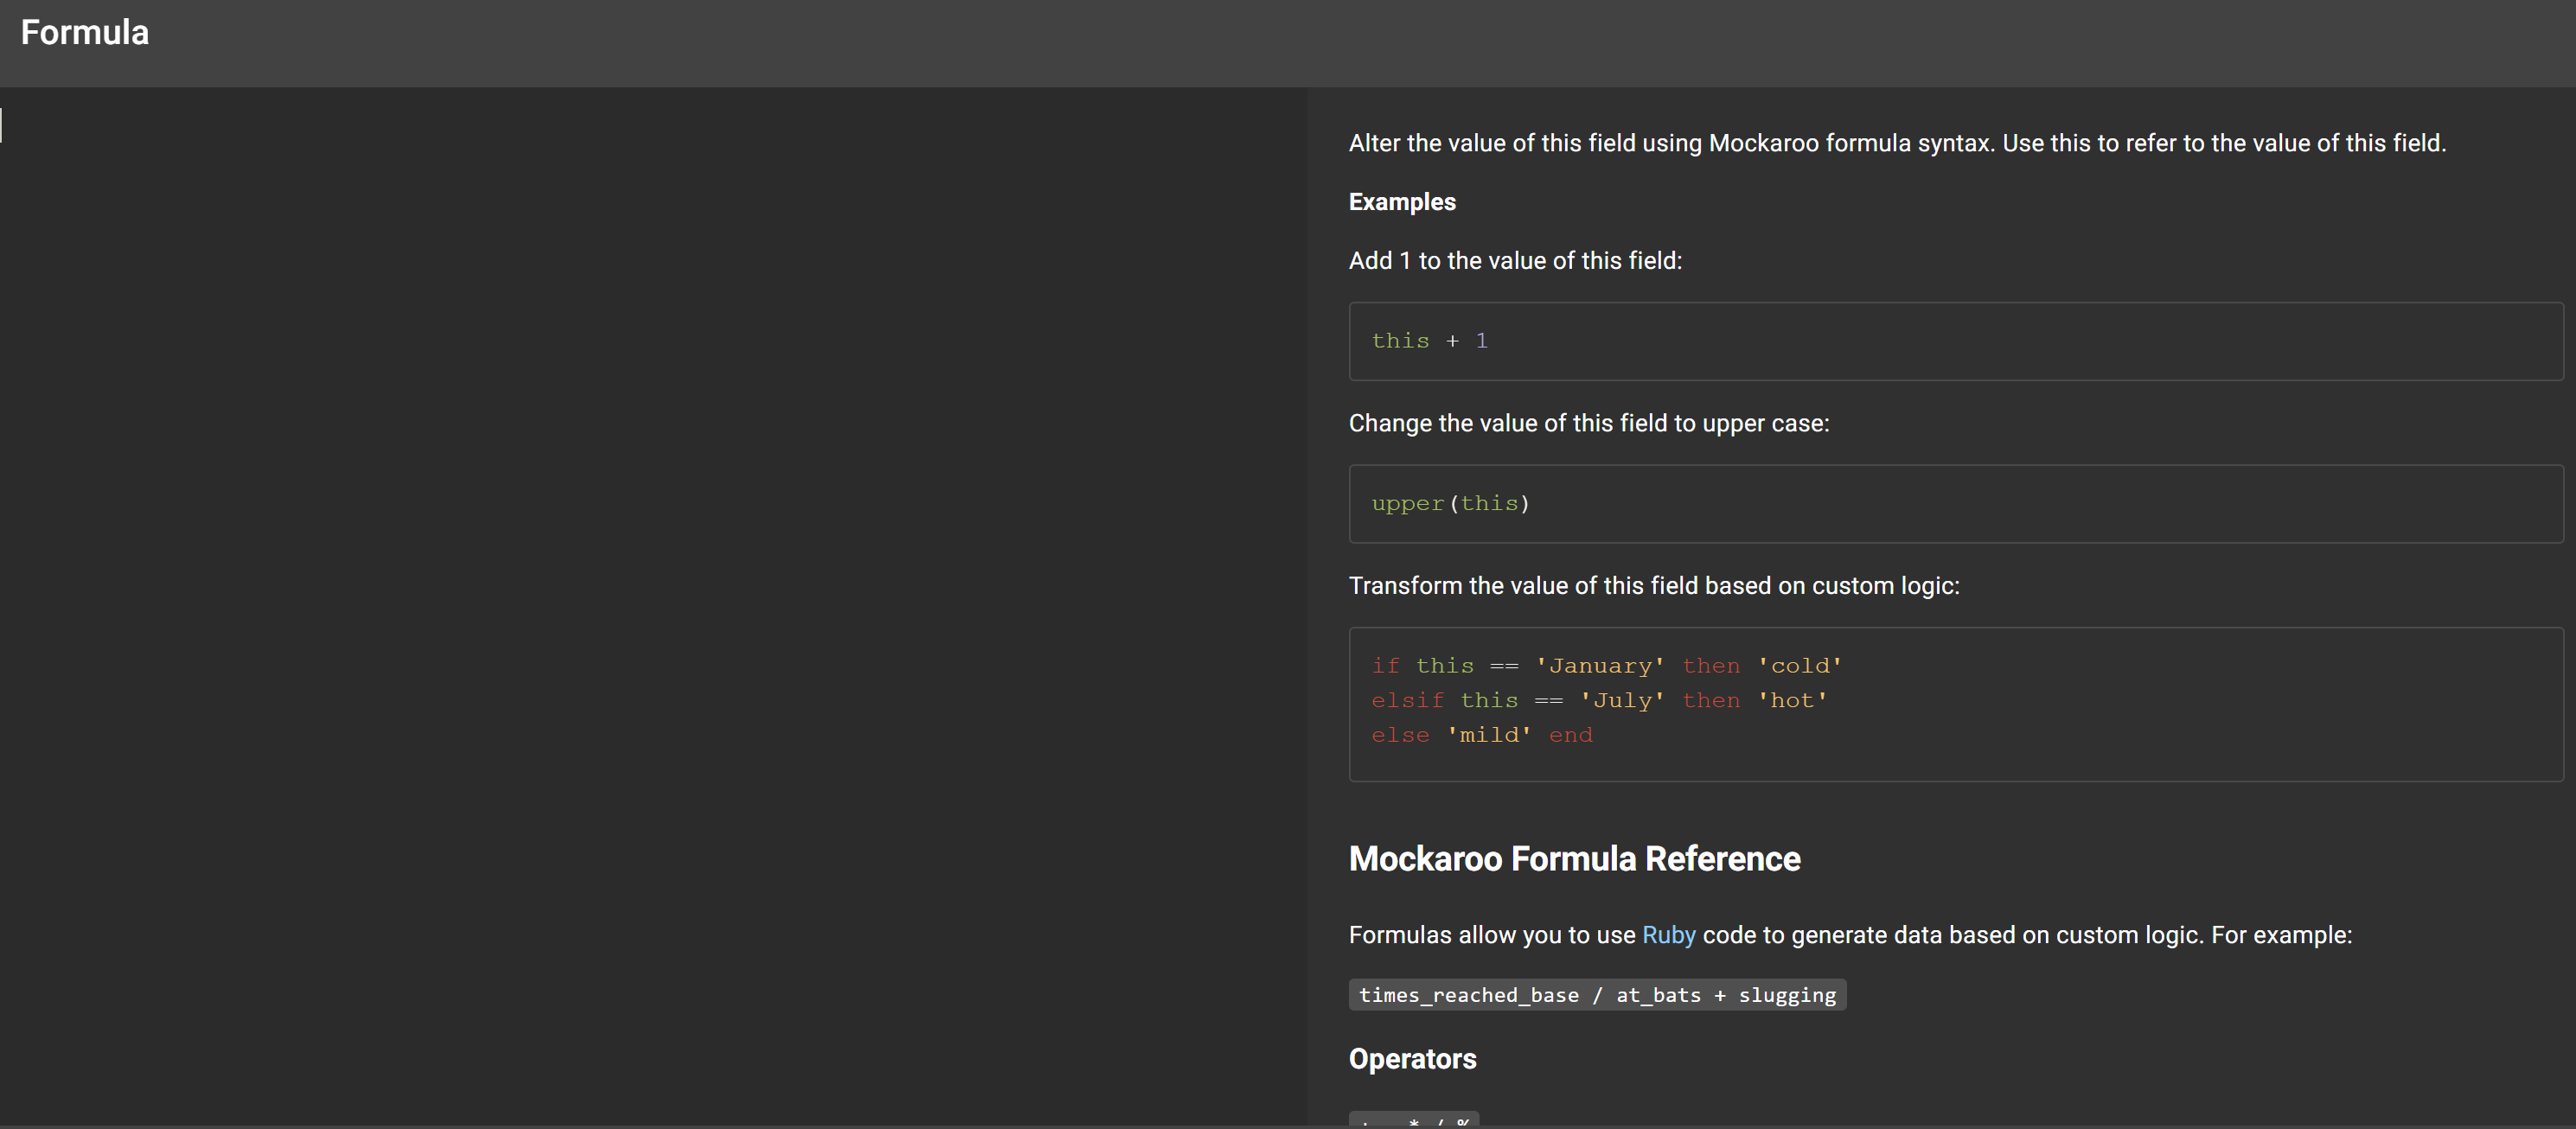Image resolution: width=2576 pixels, height=1129 pixels.
Task: Click the Mockaroo Formula Reference heading
Action: pyautogui.click(x=1574, y=859)
